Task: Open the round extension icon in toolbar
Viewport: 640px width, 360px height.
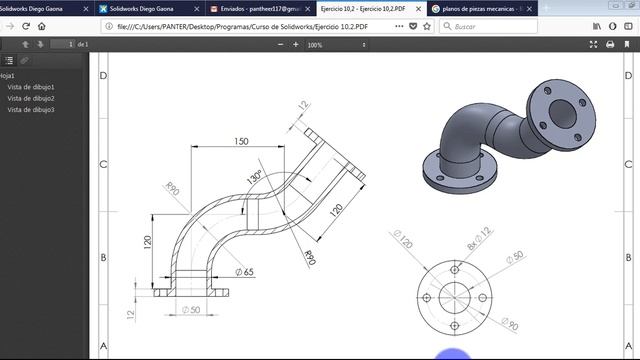Action: click(x=613, y=27)
